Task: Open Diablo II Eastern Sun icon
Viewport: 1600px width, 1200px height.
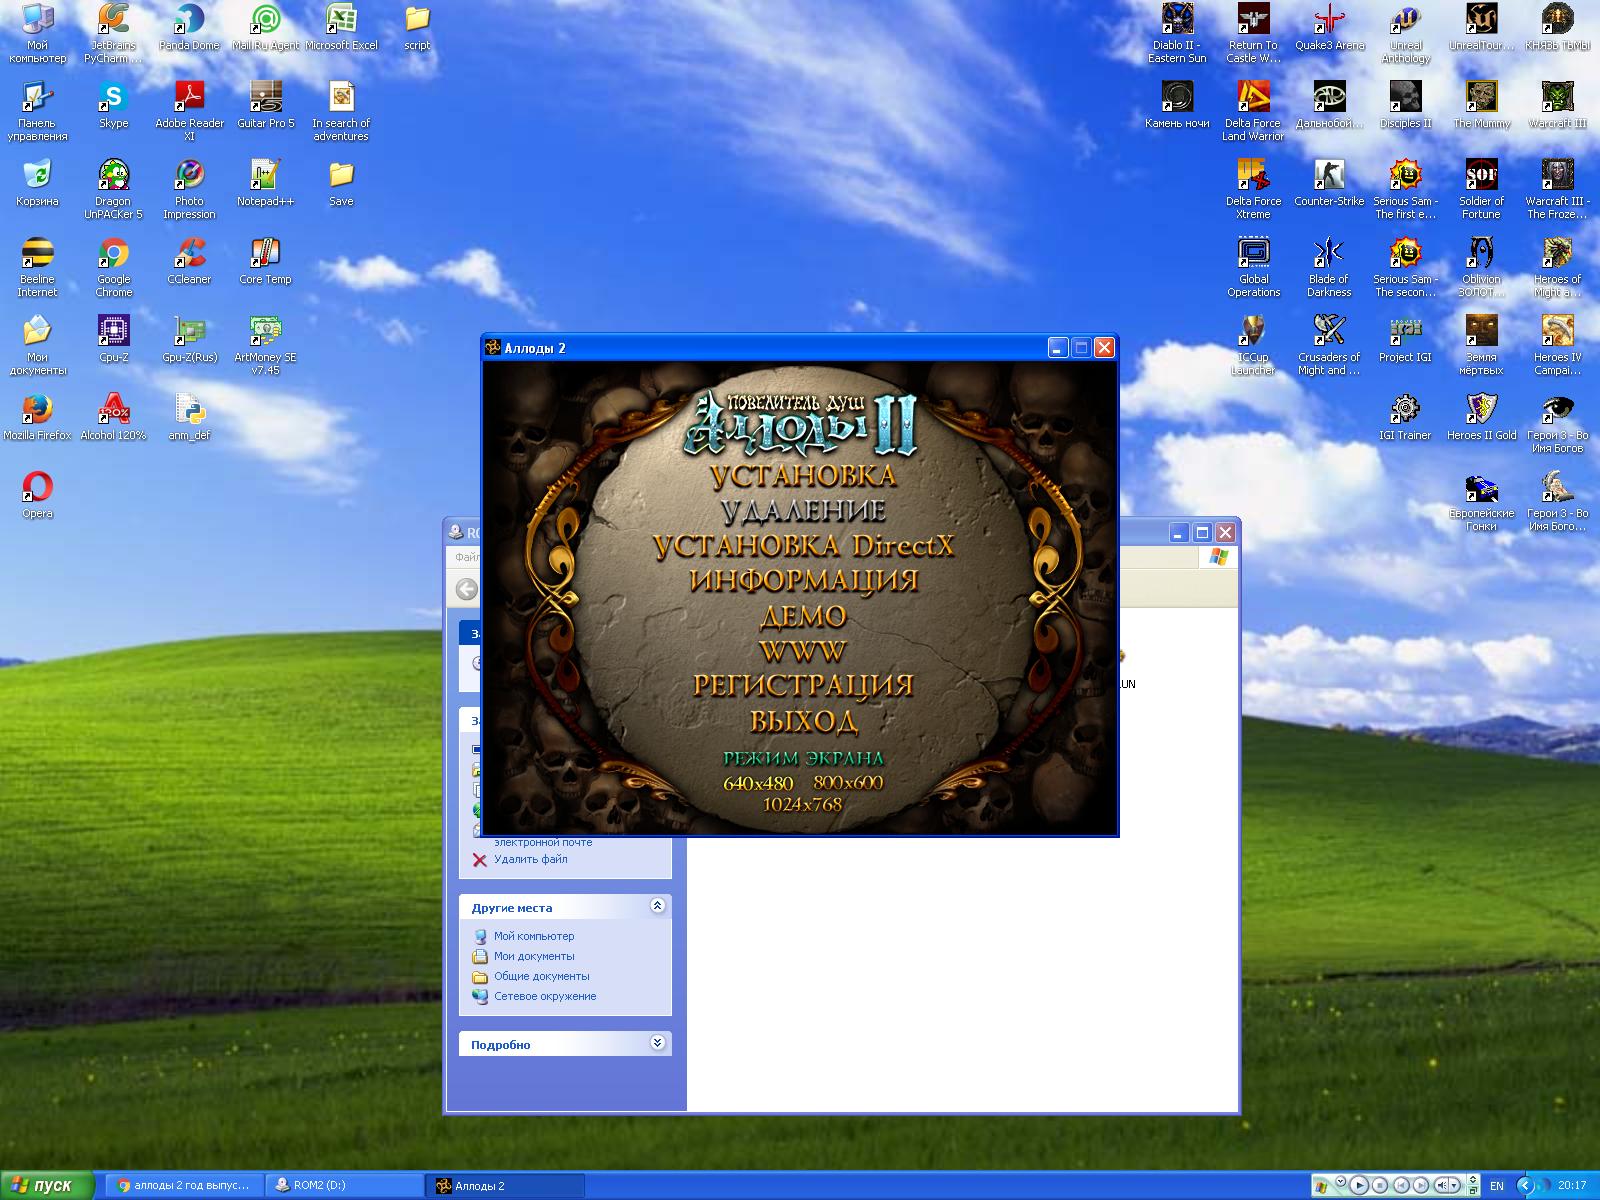Action: click(1177, 33)
